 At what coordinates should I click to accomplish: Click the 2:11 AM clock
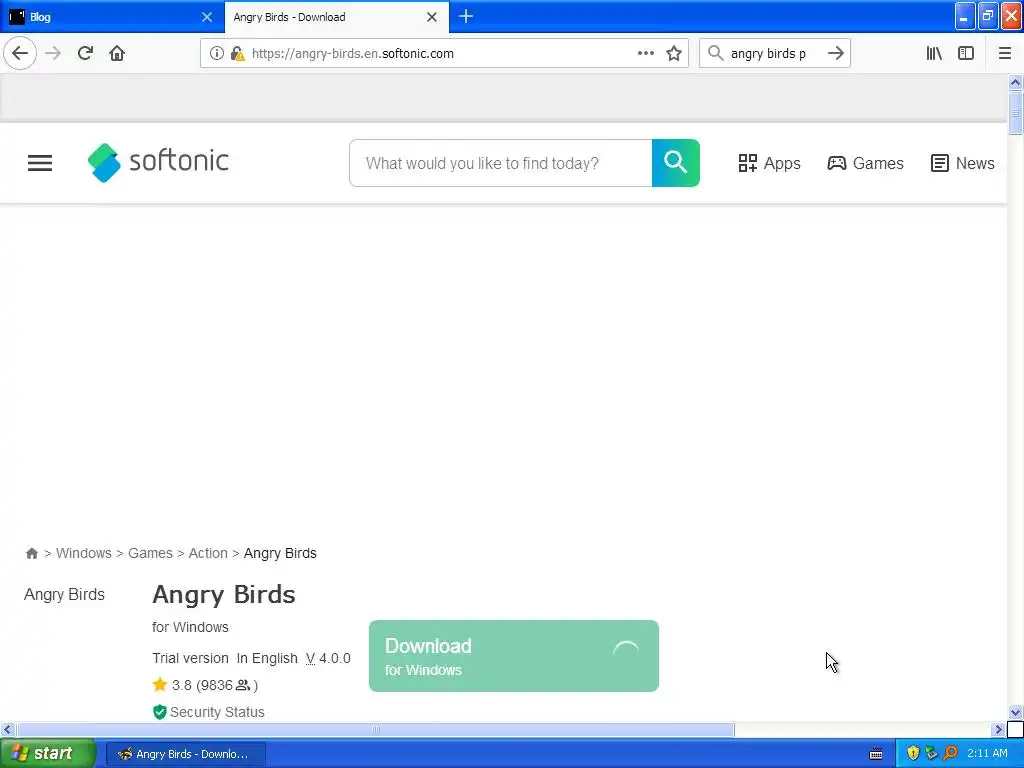click(987, 754)
